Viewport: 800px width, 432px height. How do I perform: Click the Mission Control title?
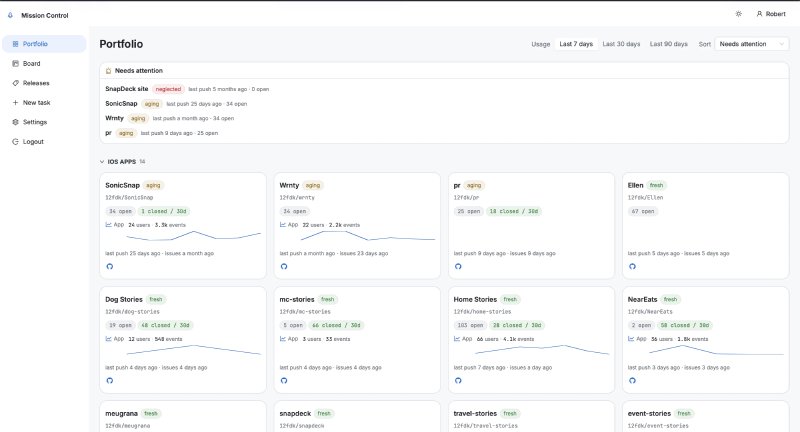pyautogui.click(x=45, y=15)
